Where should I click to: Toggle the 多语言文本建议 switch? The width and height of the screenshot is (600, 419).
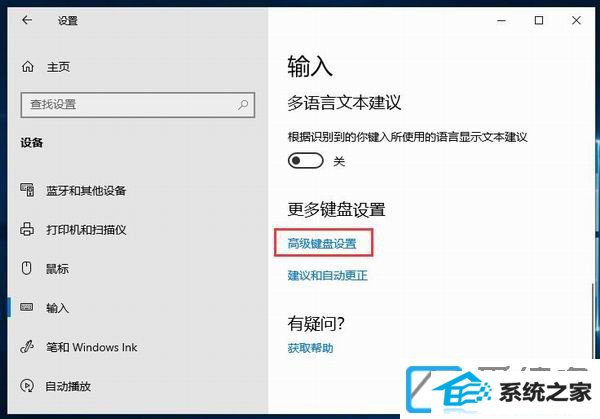(305, 161)
